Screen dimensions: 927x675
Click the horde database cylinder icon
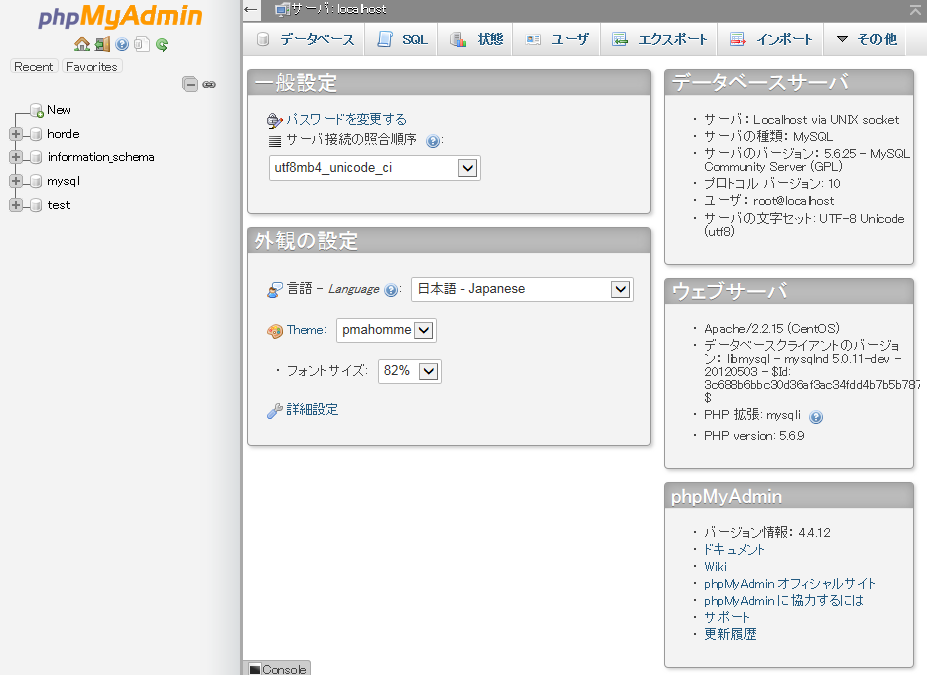click(x=36, y=134)
